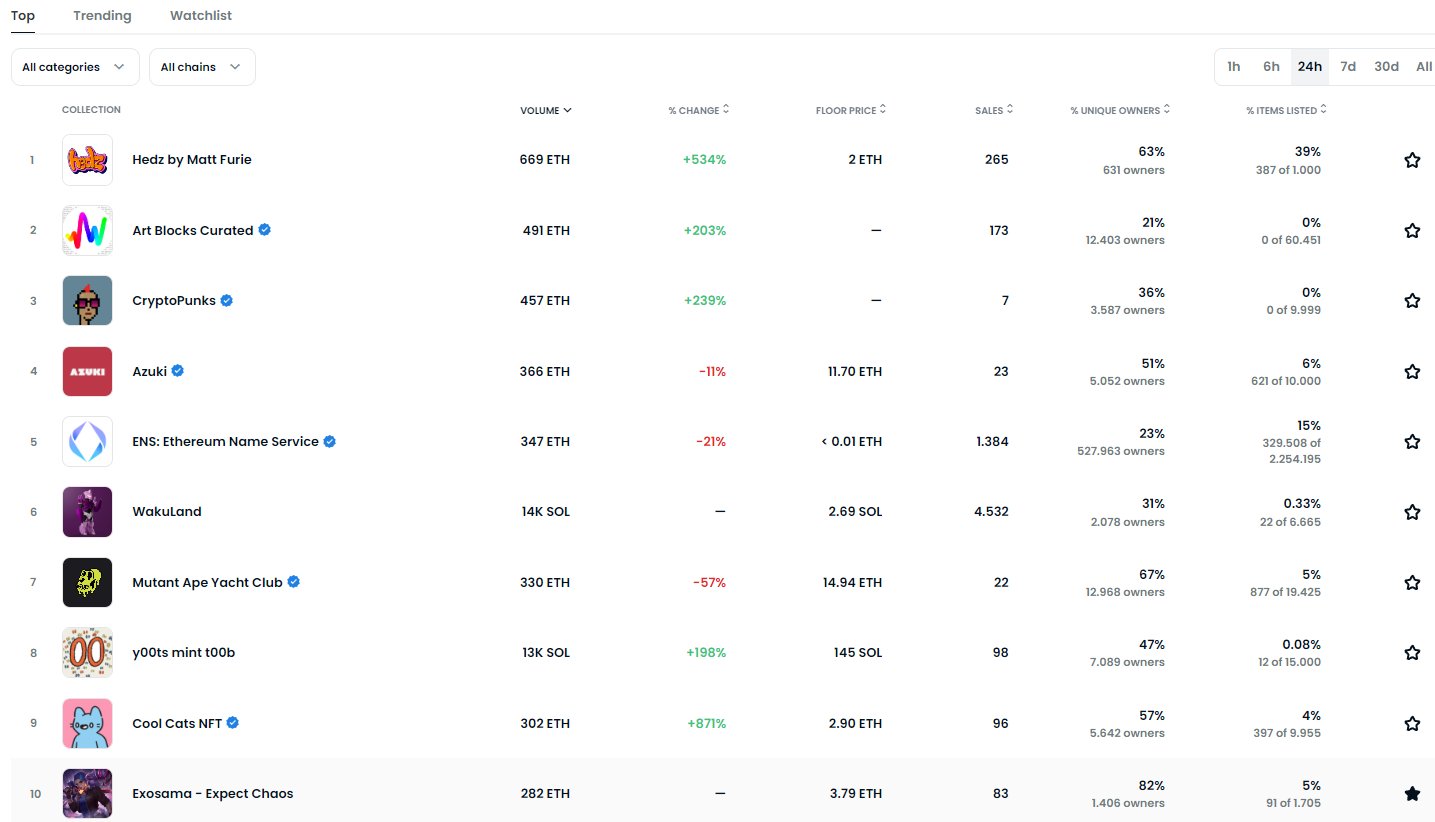
Task: Click the 527.963 owners text
Action: click(x=1121, y=451)
